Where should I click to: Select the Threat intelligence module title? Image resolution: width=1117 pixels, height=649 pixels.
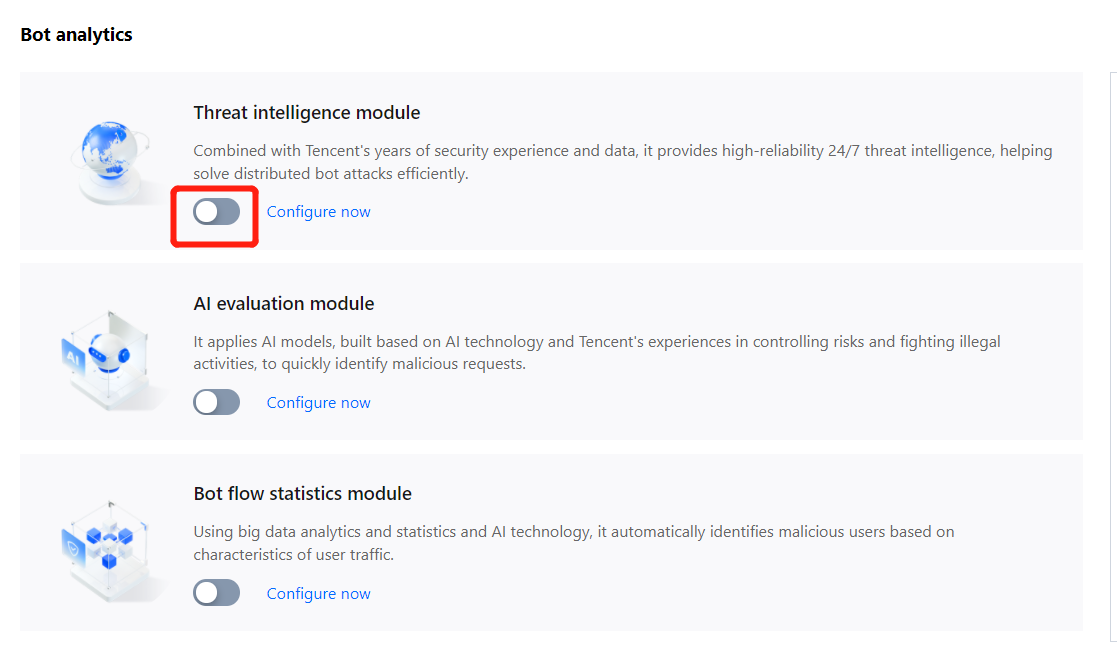click(306, 113)
